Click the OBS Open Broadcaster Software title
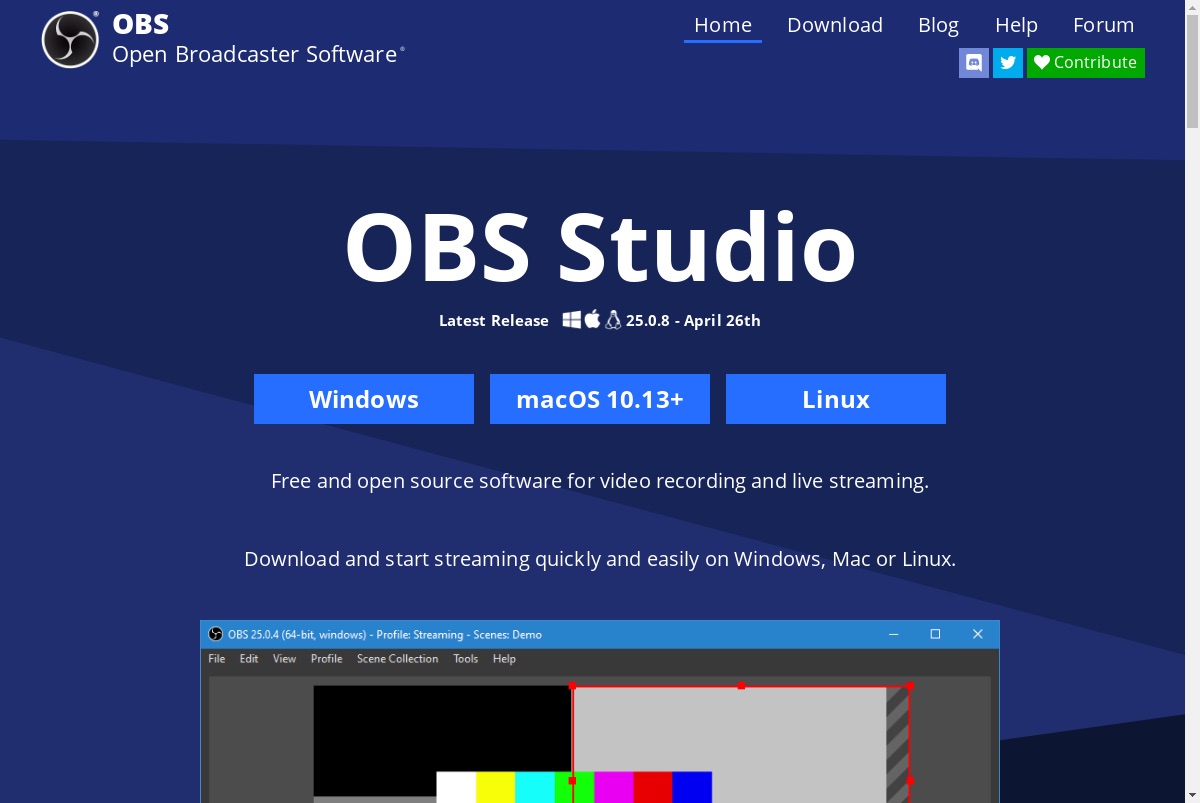Screen dimensions: 1200x803 point(258,40)
